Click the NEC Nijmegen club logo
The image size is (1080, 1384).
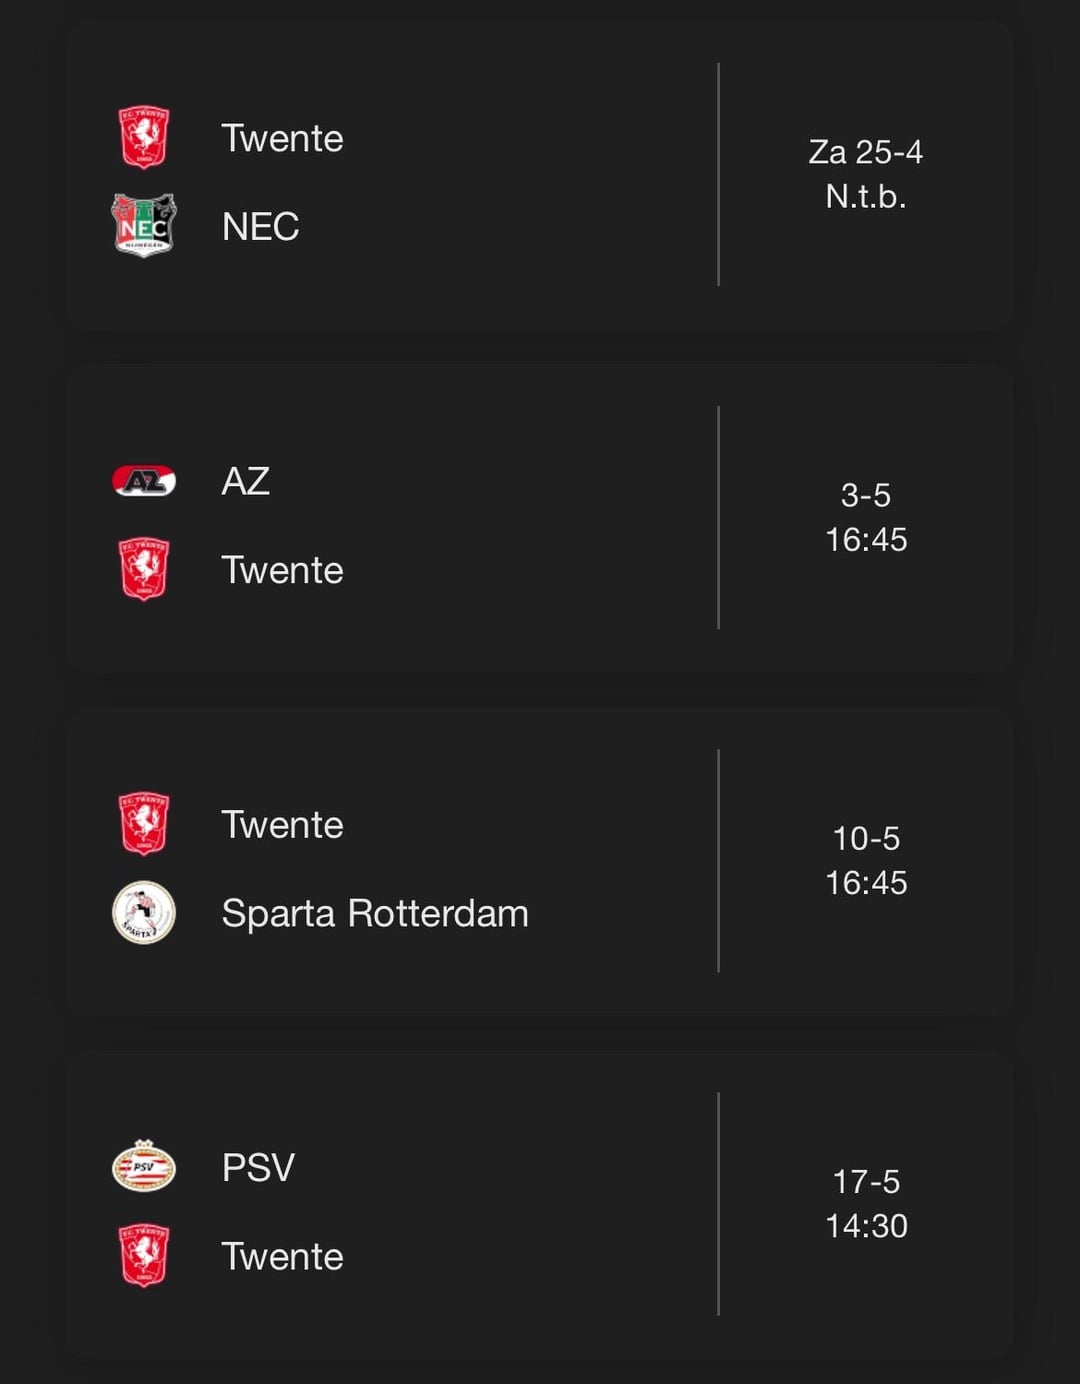click(x=144, y=226)
